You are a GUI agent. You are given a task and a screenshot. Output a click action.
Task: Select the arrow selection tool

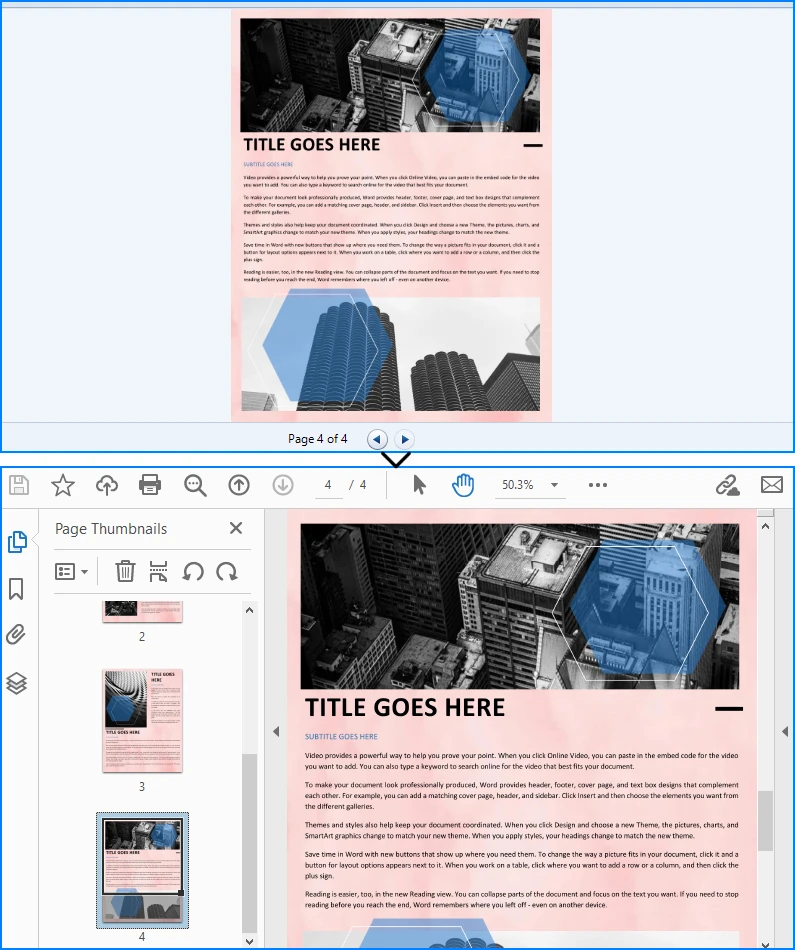point(419,485)
